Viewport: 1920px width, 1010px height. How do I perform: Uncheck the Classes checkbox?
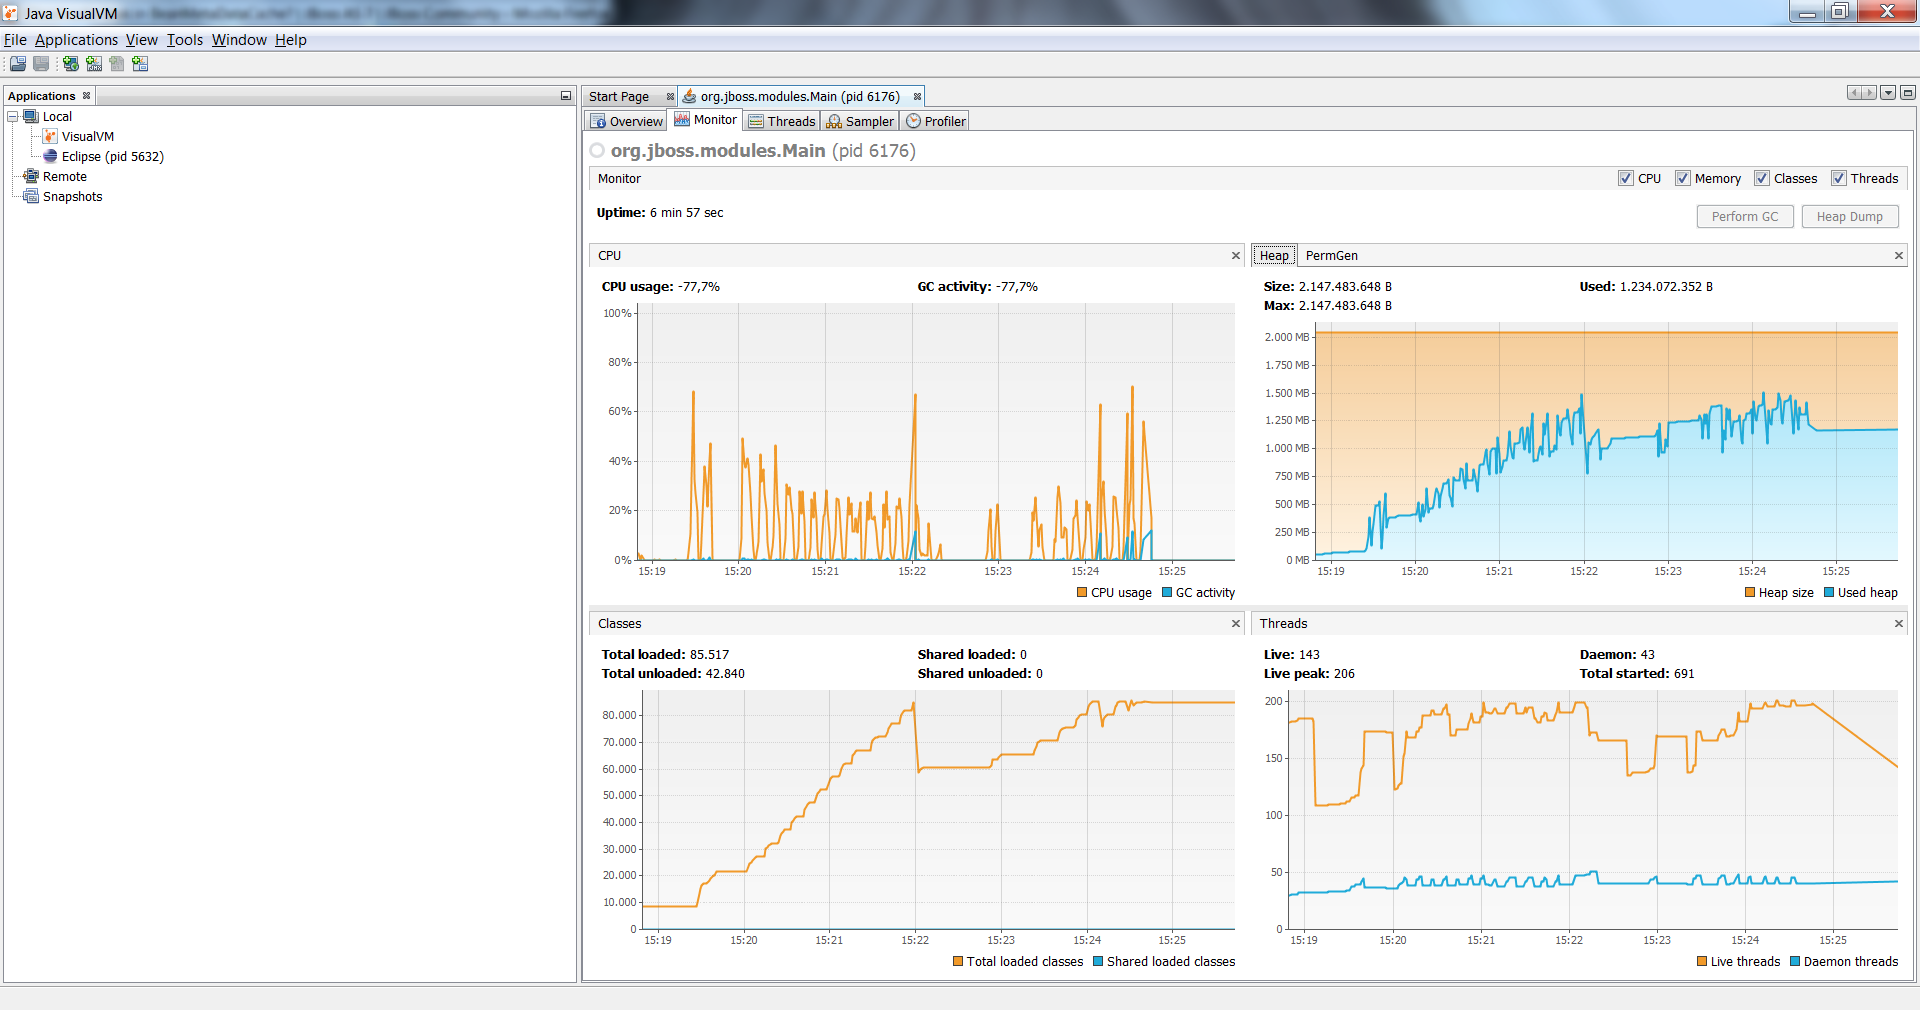coord(1762,178)
